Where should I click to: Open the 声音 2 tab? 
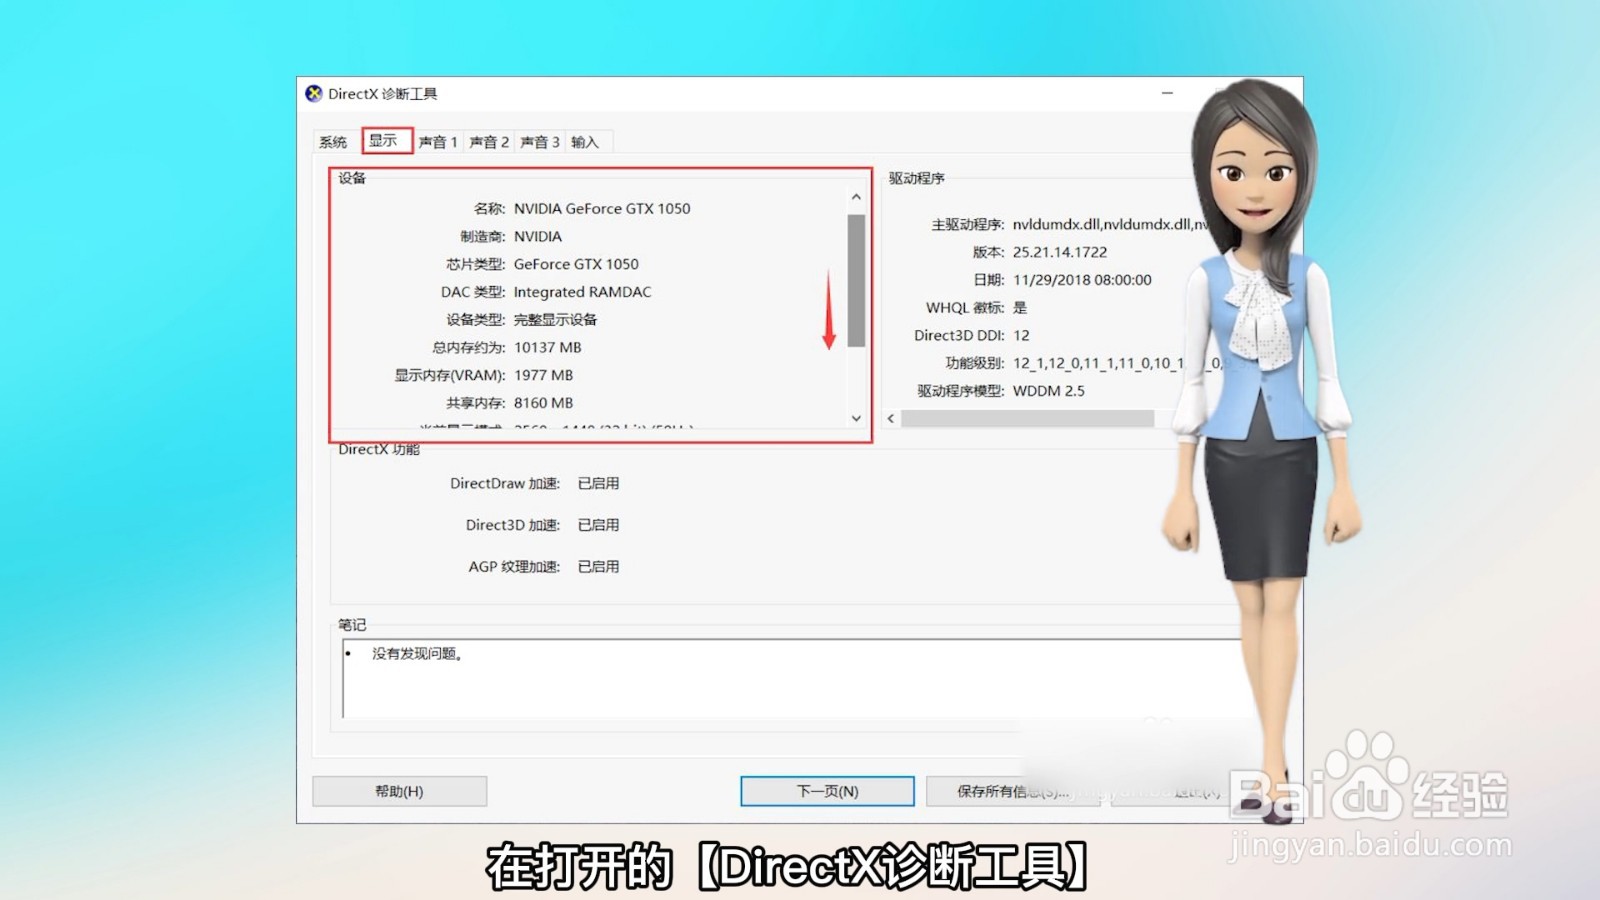tap(489, 142)
